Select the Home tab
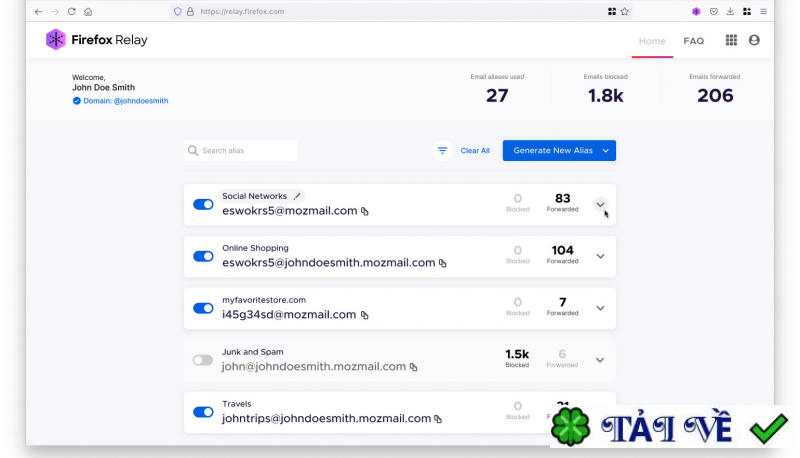800x458 pixels. click(x=652, y=41)
